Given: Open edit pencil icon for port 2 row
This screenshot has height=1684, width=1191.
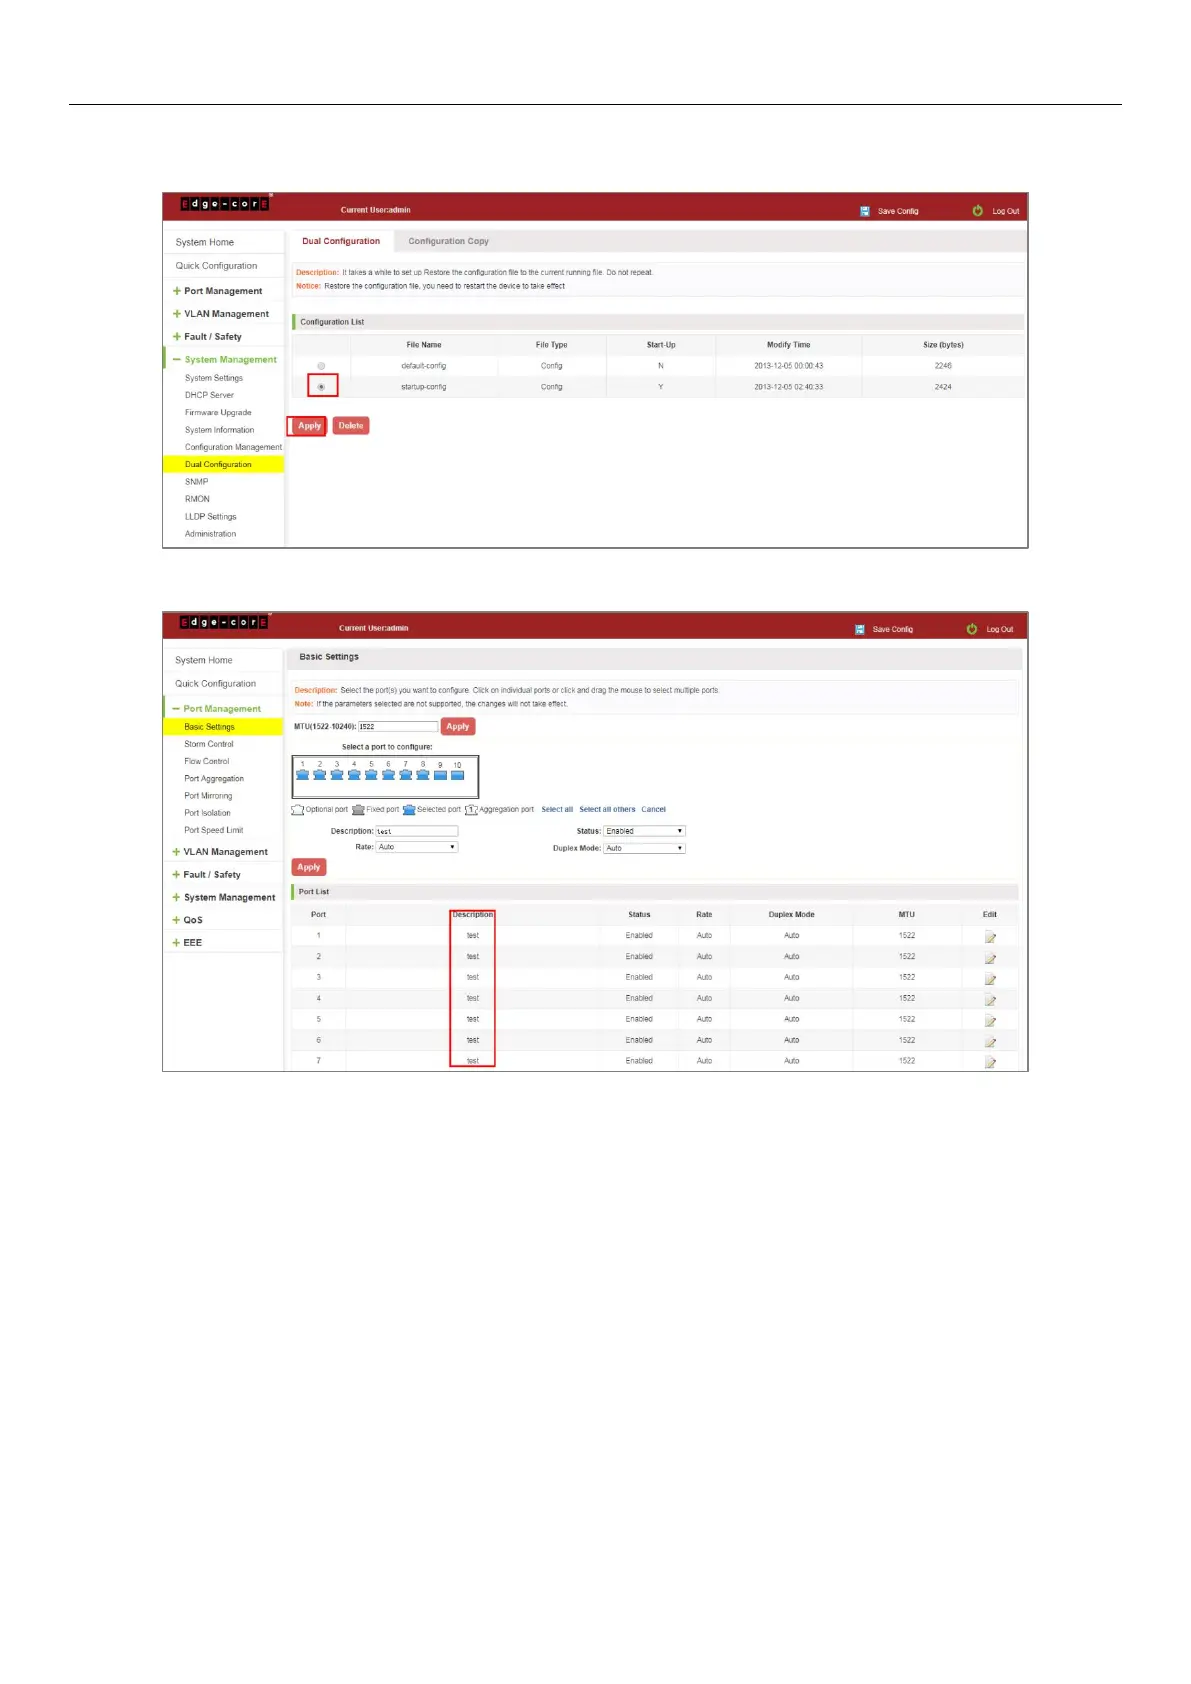Looking at the screenshot, I should 990,958.
